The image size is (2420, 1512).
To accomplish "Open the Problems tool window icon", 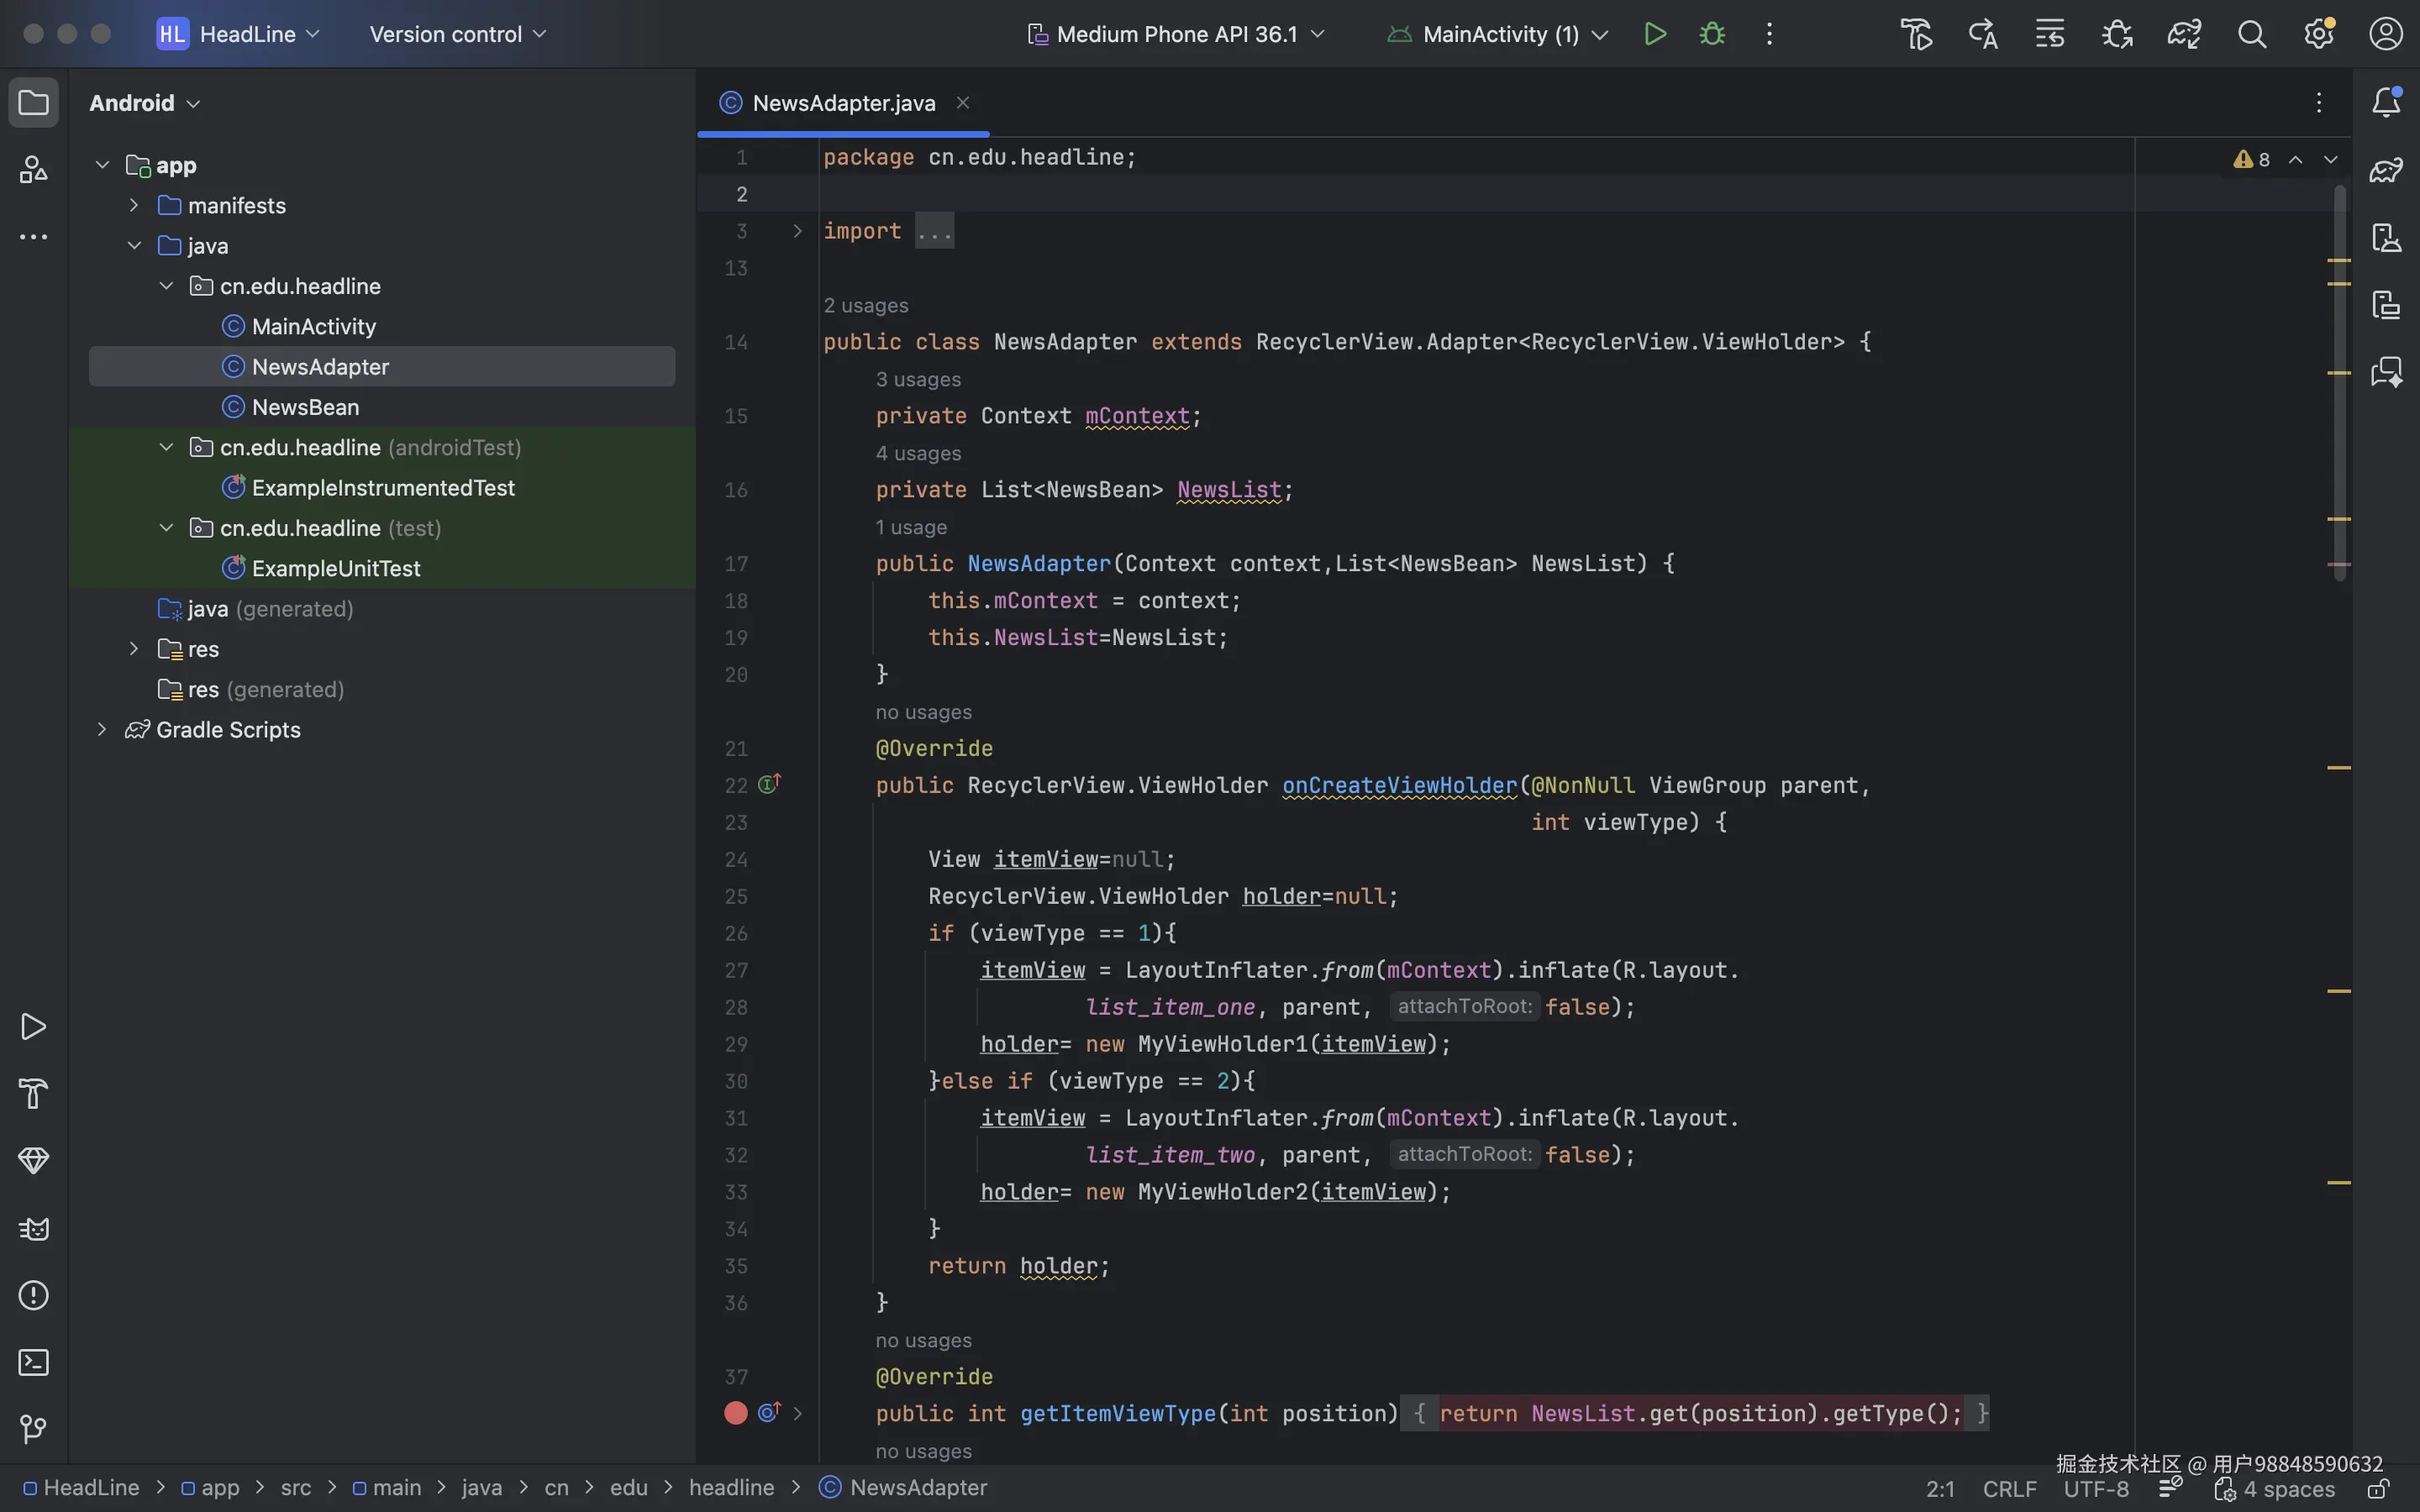I will coord(33,1295).
